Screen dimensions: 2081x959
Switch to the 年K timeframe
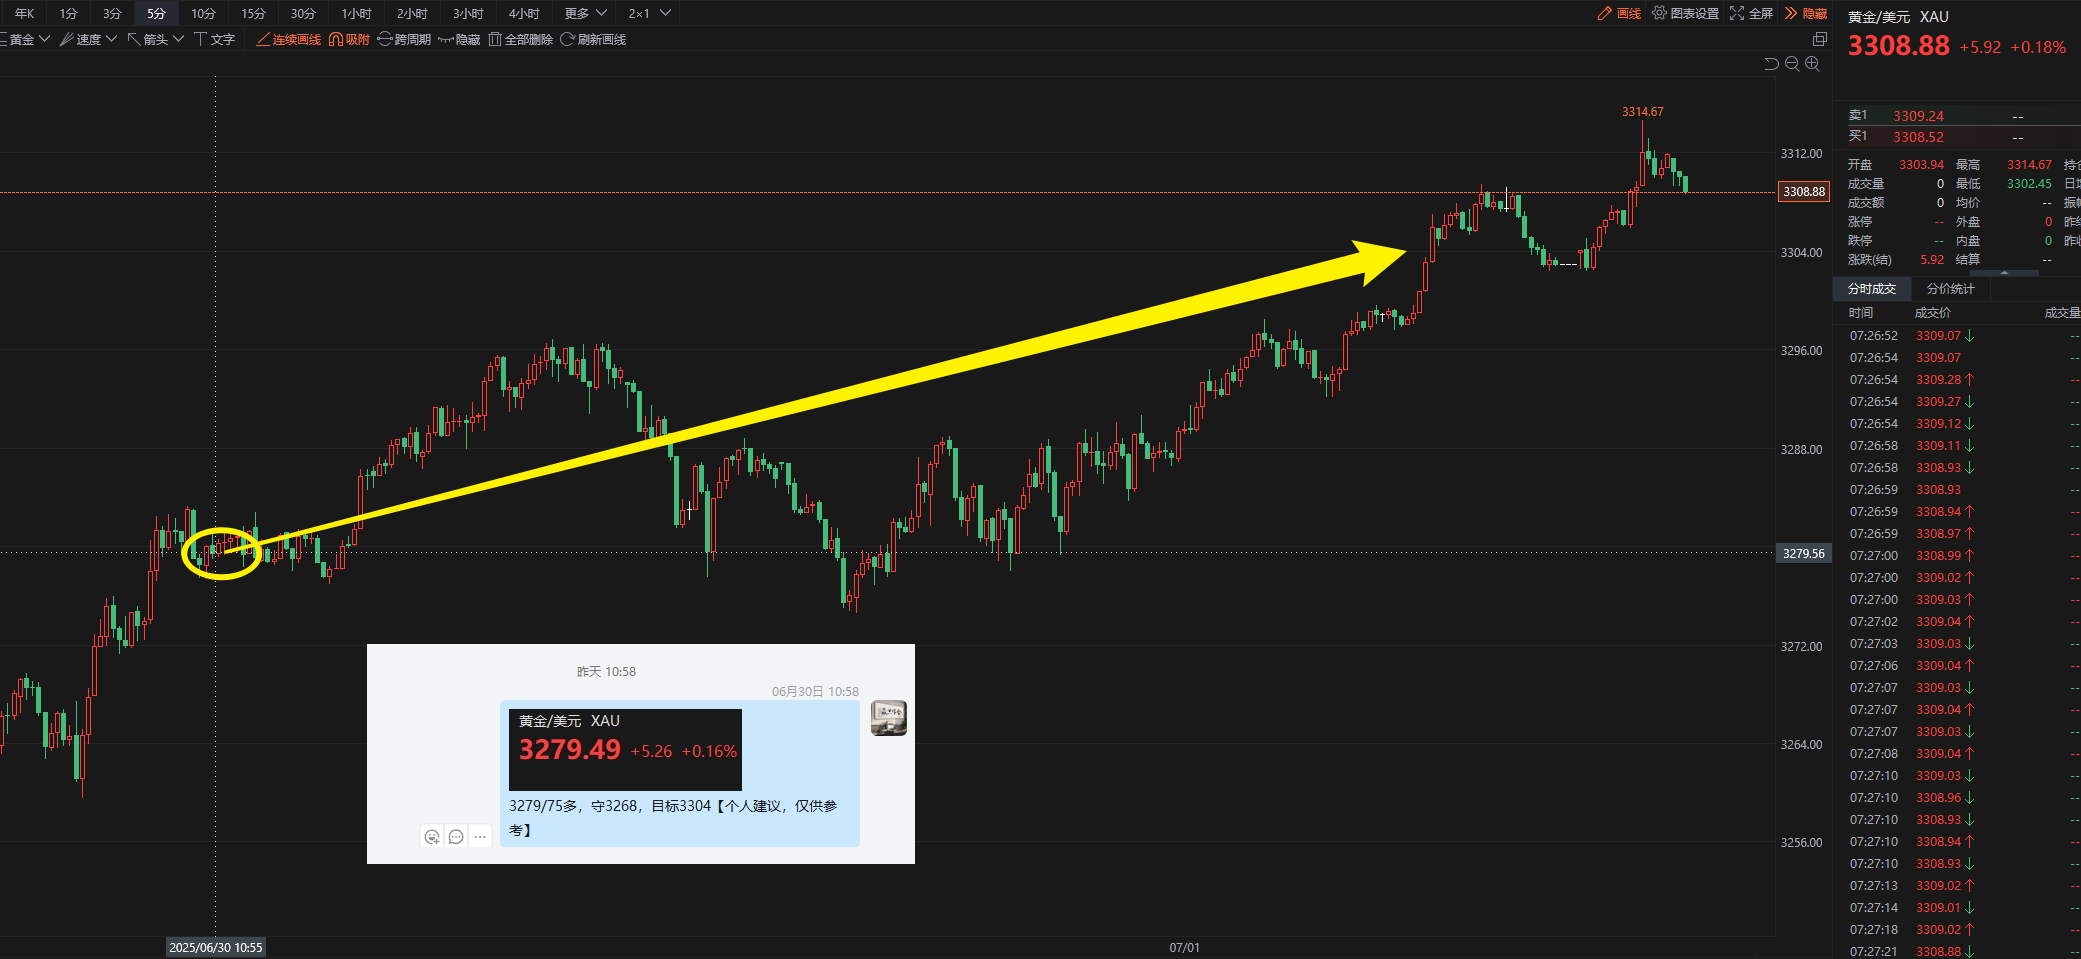click(24, 13)
